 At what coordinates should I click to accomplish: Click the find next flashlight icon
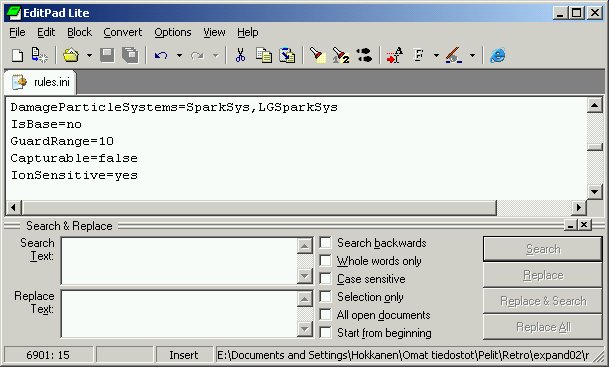pyautogui.click(x=341, y=55)
